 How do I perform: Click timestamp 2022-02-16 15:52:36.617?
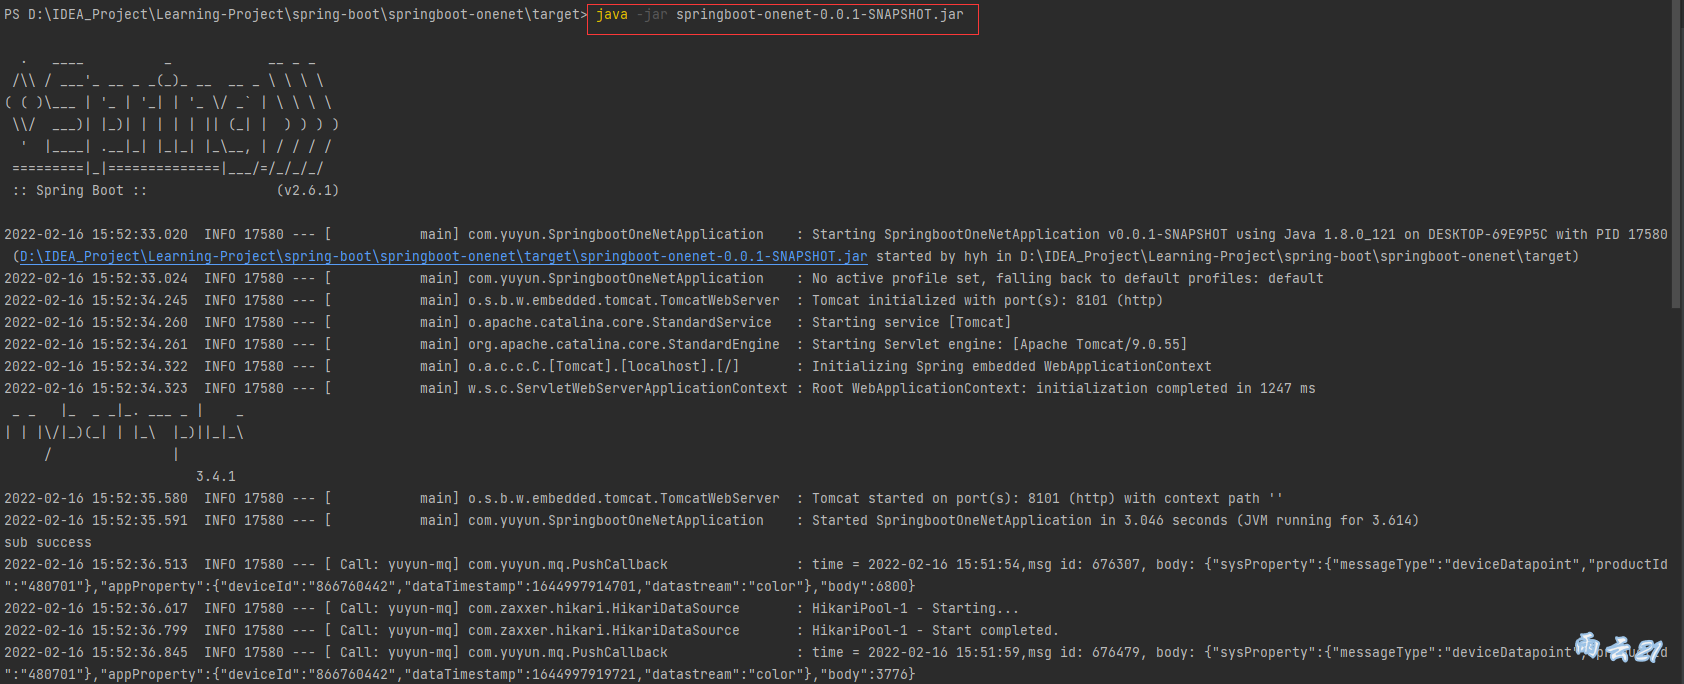tap(96, 608)
